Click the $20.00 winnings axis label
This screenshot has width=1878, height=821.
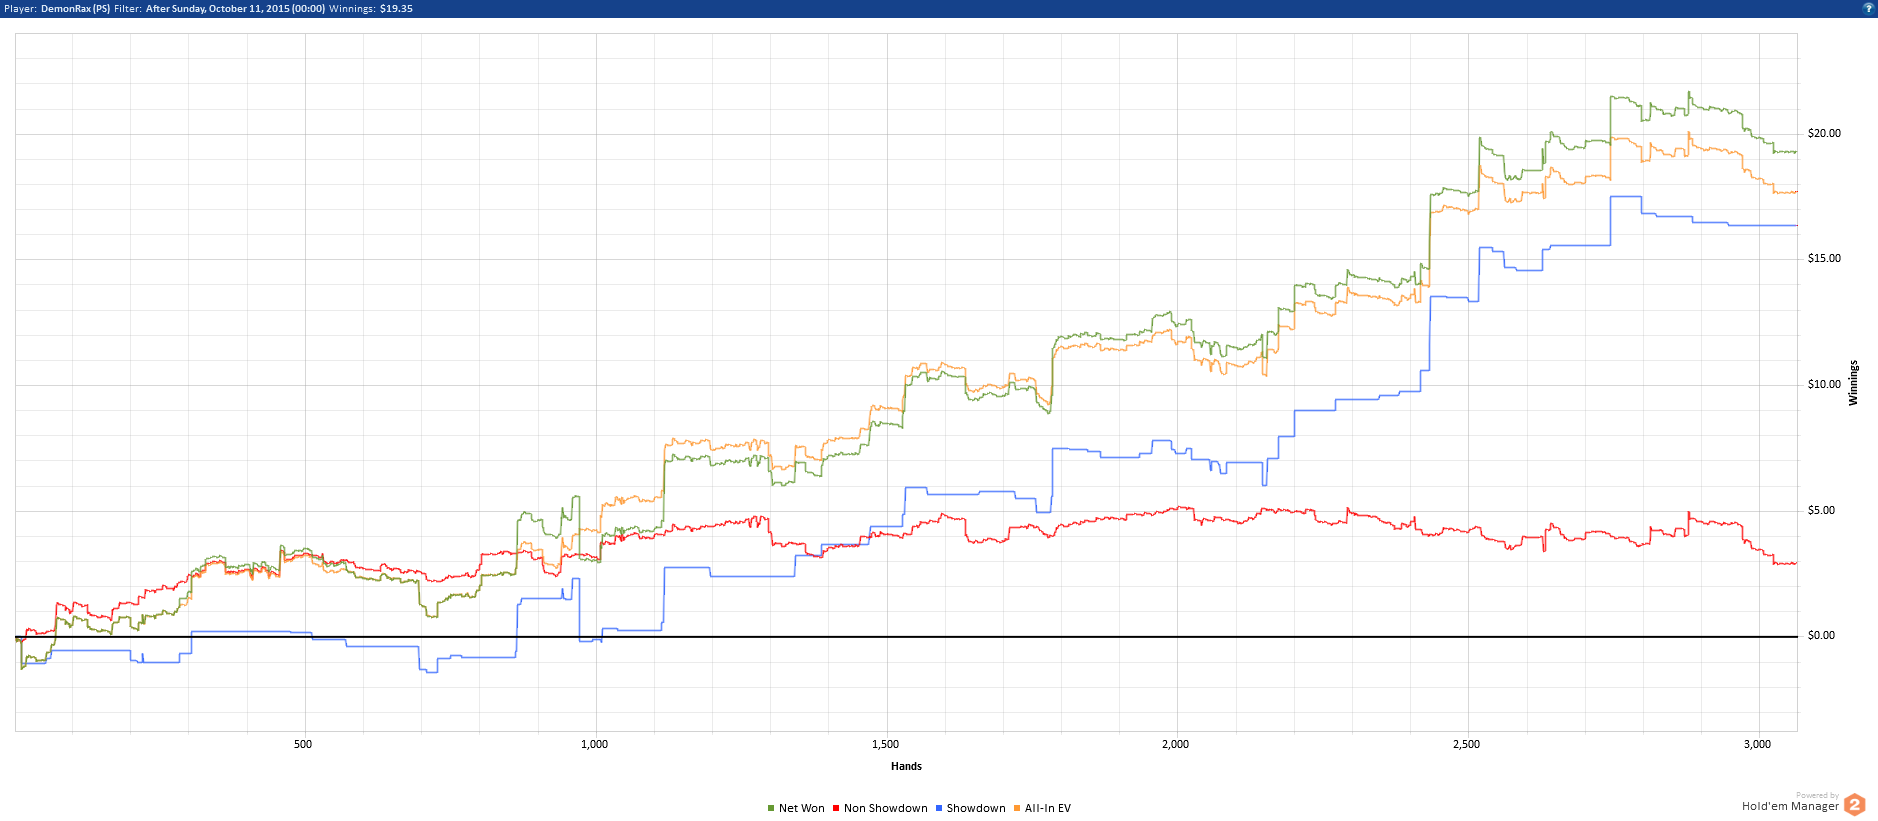[1824, 133]
